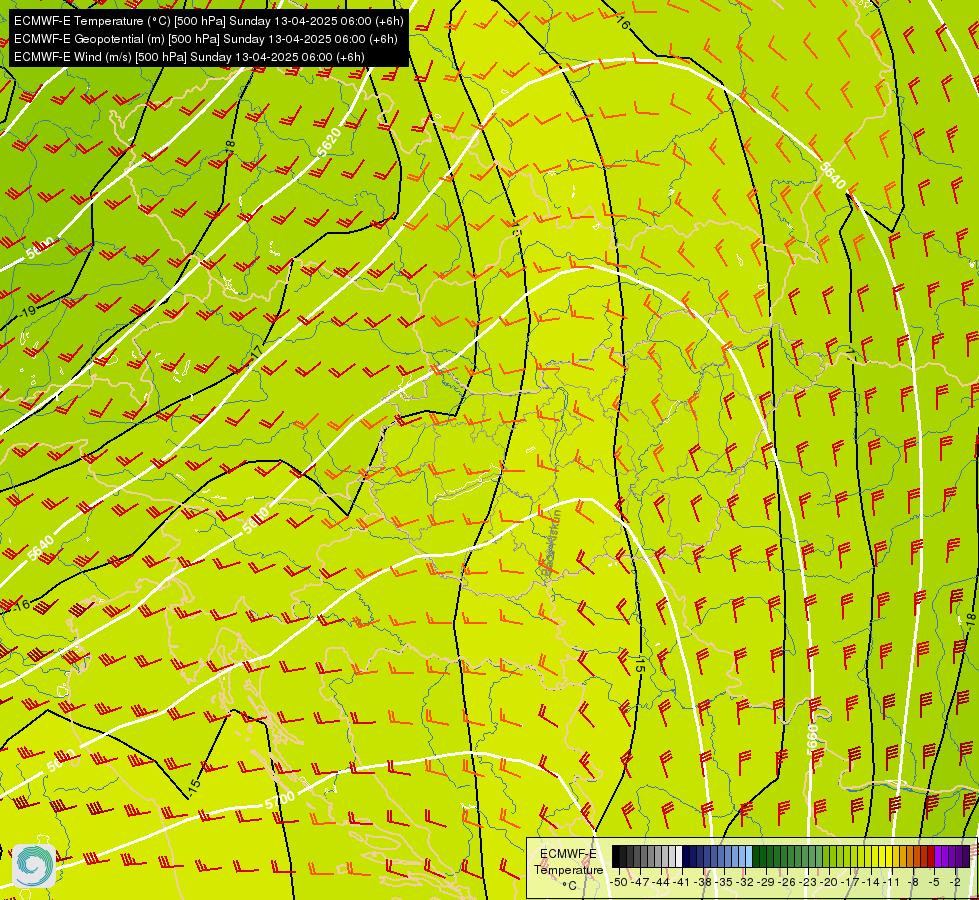Select the ECMWF-E Temperature 500 hPa header line
The image size is (979, 900).
coord(209,21)
